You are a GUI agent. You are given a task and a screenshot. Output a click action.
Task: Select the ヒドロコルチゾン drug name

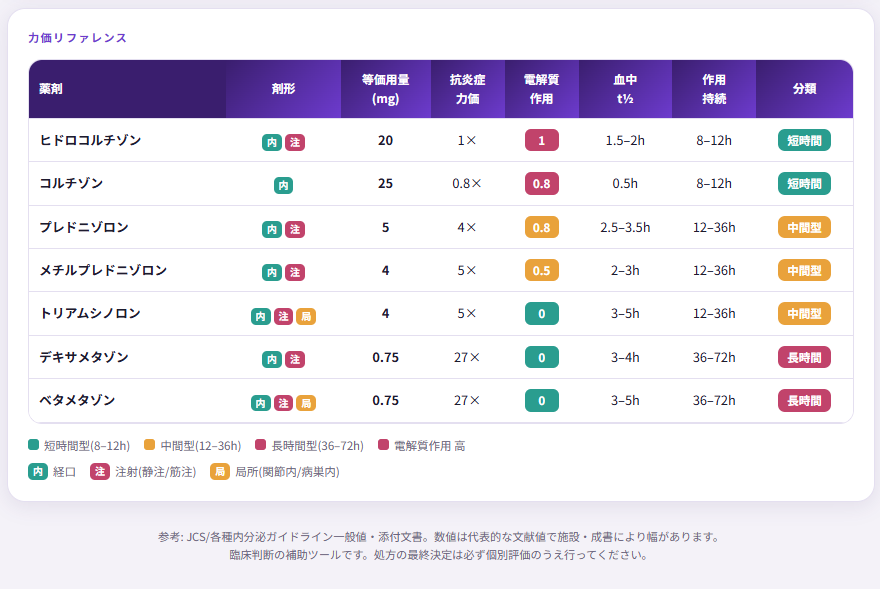90,140
